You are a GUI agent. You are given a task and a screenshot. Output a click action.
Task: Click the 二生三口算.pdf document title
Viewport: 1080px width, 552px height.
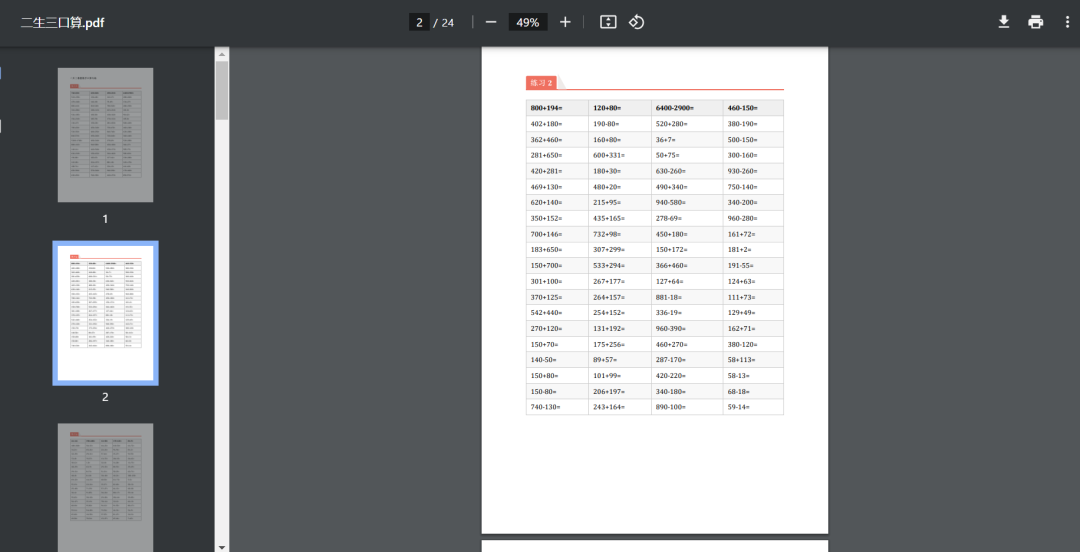(x=63, y=23)
